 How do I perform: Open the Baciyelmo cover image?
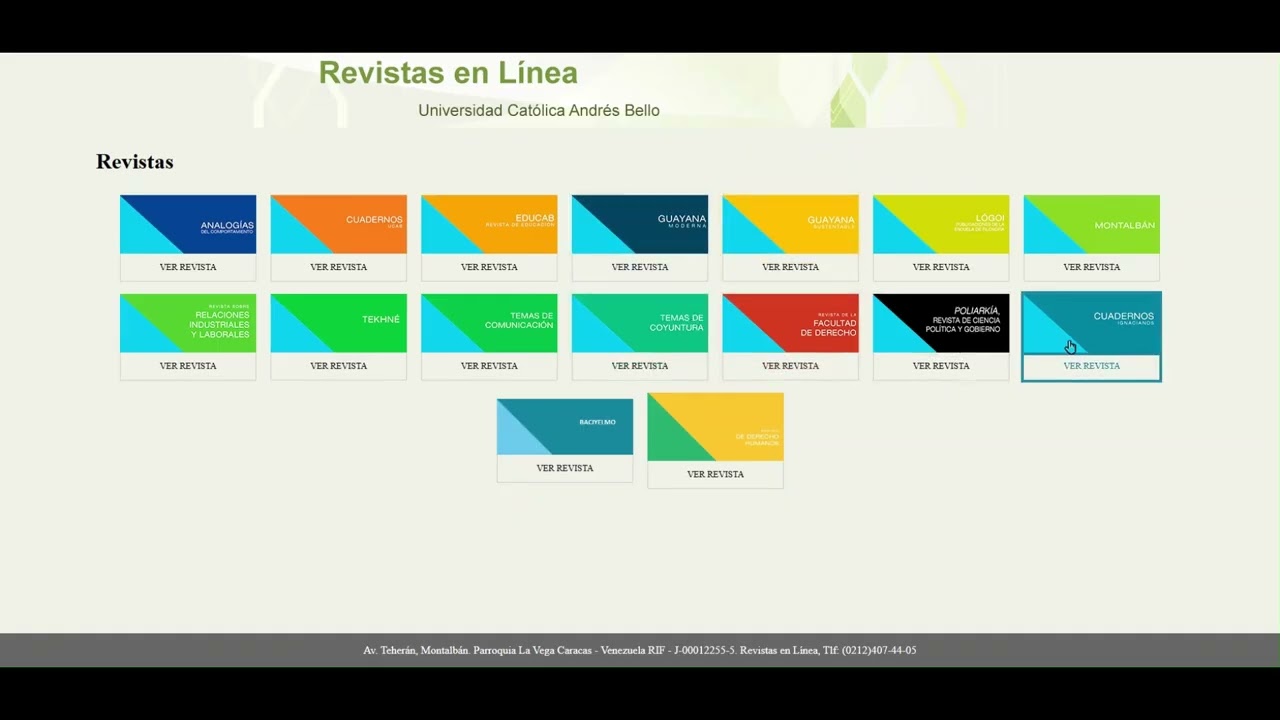tap(565, 427)
